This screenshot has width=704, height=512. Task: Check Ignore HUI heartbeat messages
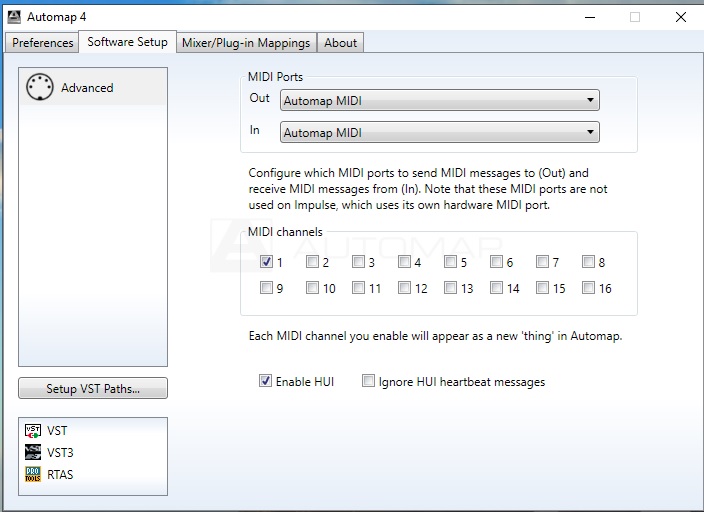tap(368, 381)
